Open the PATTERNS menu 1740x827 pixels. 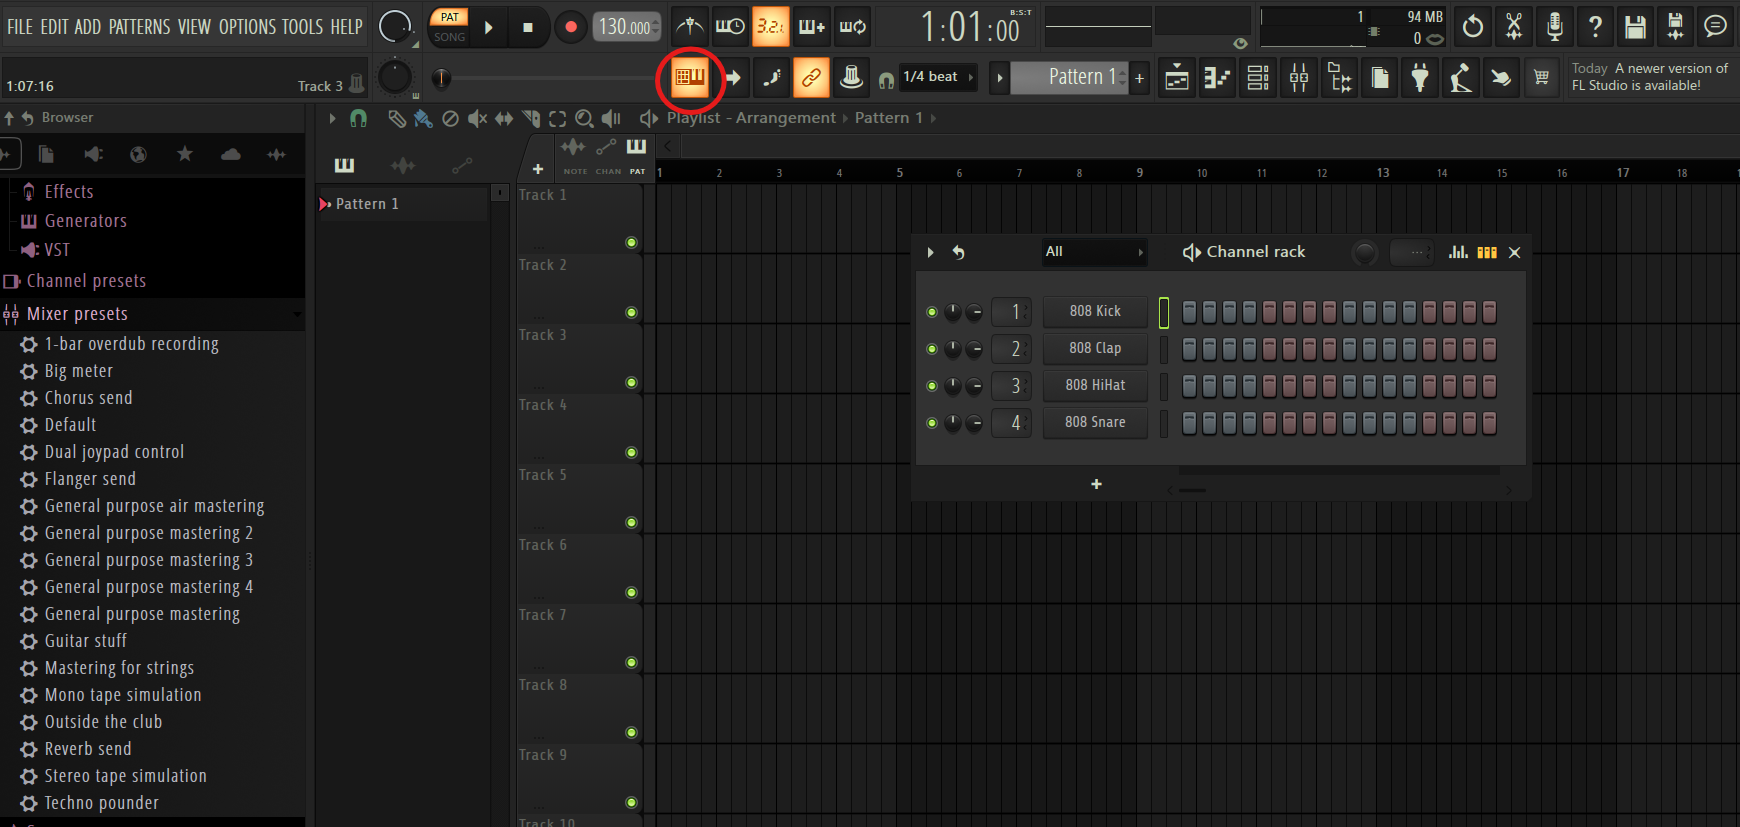tap(139, 27)
